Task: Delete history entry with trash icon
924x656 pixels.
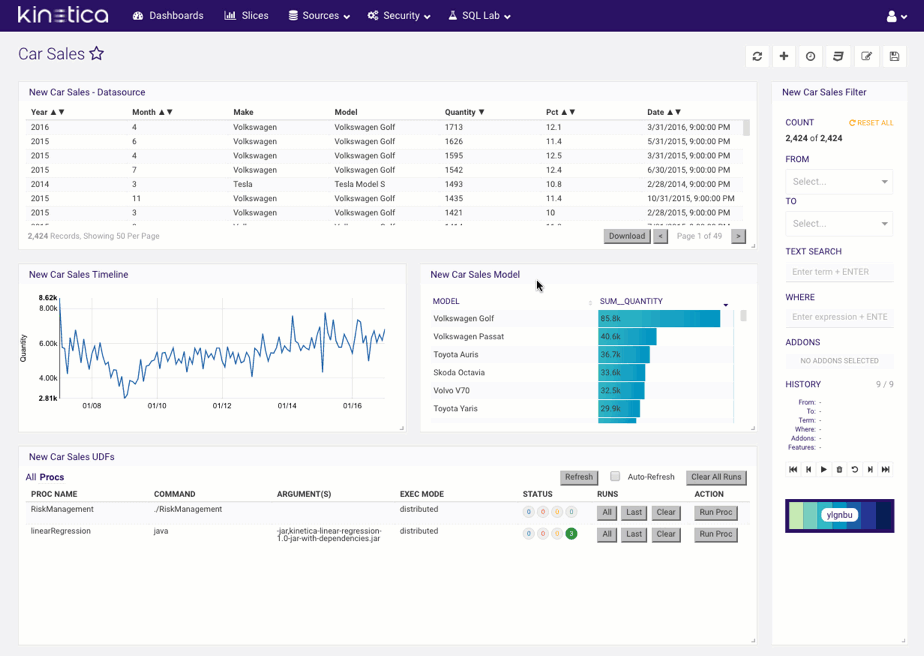Action: pyautogui.click(x=839, y=469)
